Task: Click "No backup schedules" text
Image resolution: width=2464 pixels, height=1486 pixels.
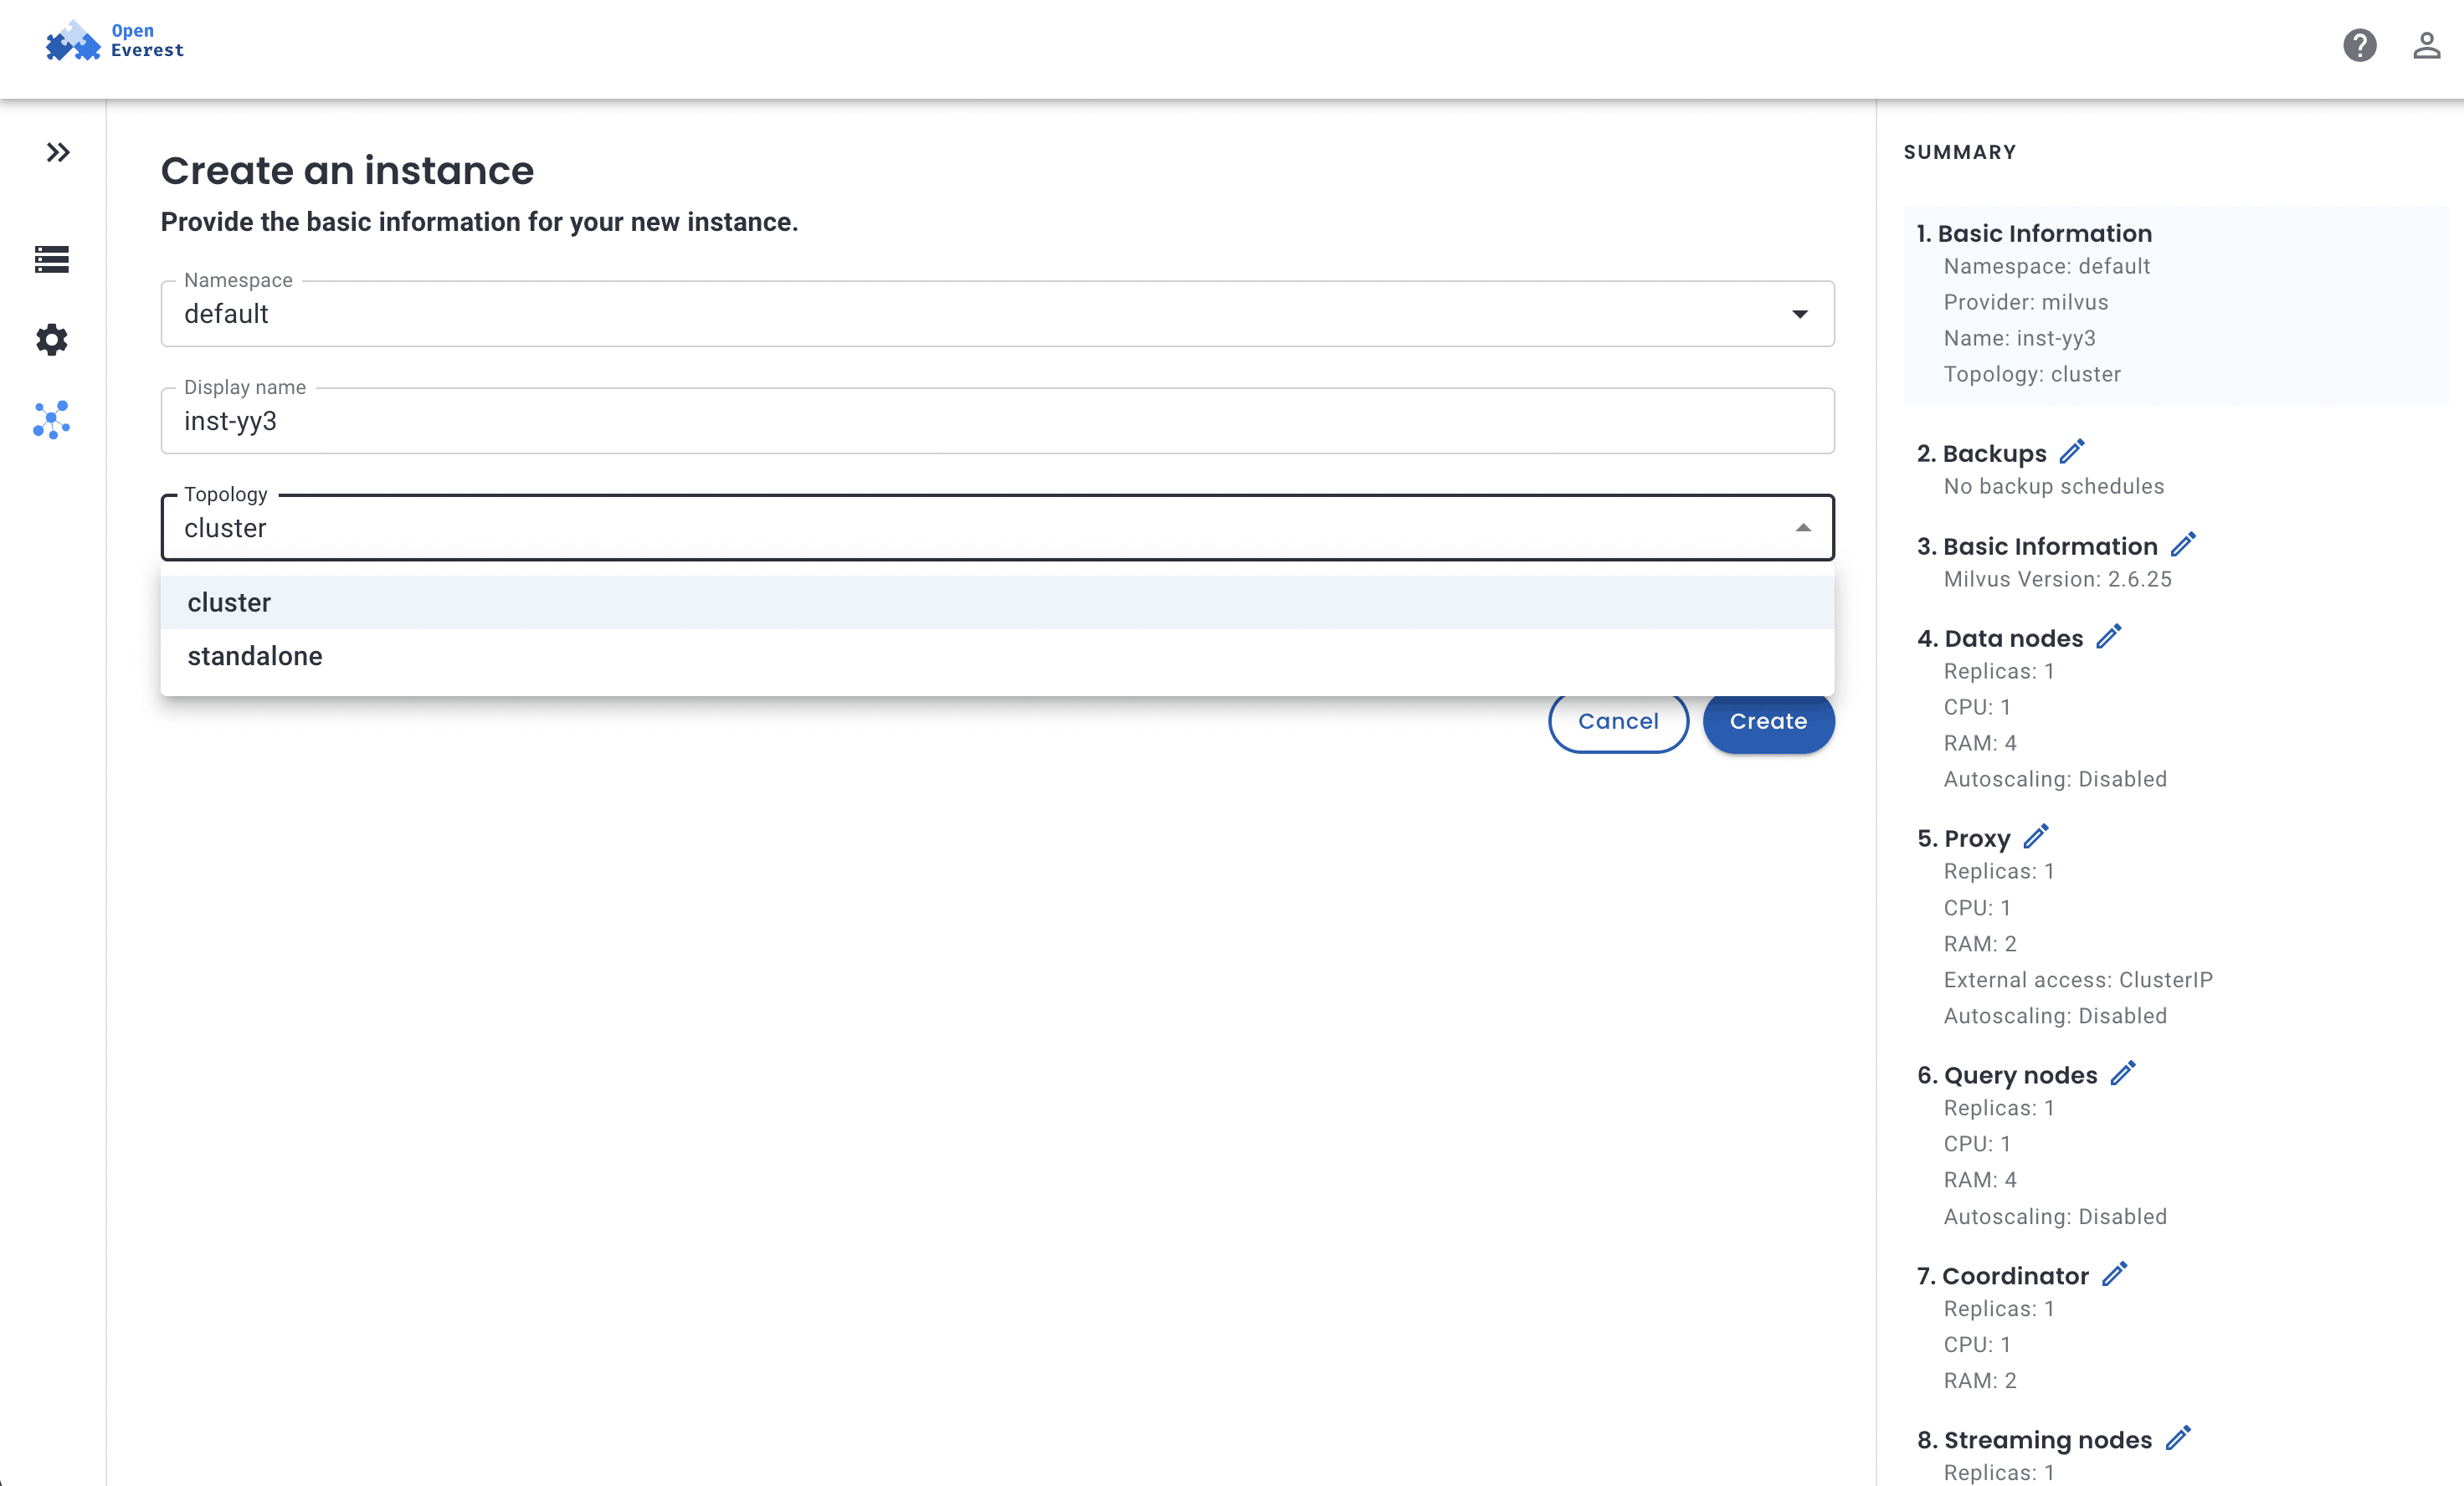Action: pyautogui.click(x=2054, y=486)
